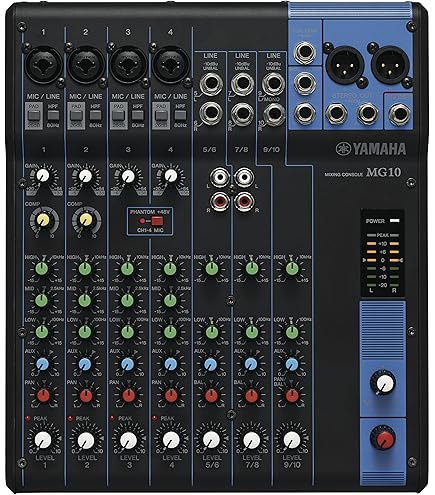Viewport: 435px width, 495px height.
Task: Click the right XLR STEREO OUT connector
Action: click(x=389, y=64)
